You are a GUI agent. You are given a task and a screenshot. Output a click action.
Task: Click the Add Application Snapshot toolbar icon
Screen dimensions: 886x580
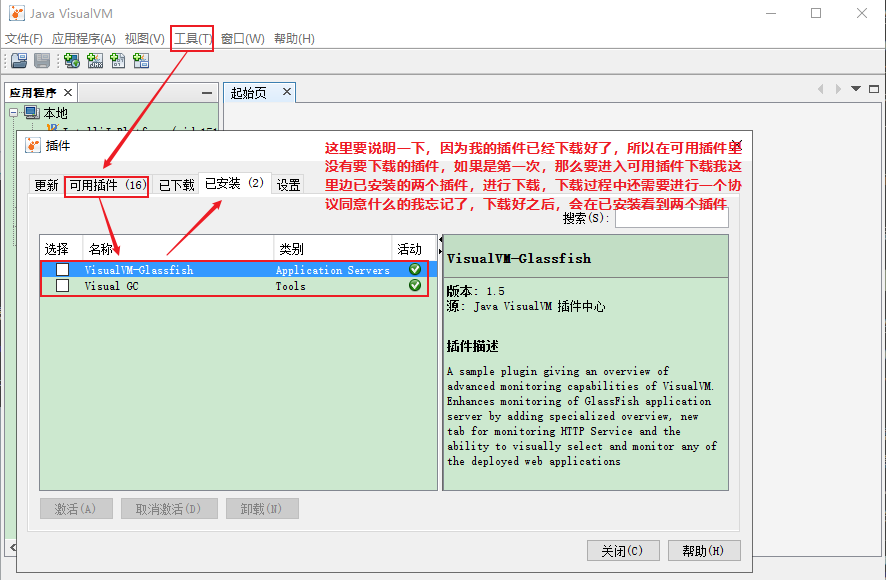[x=141, y=60]
